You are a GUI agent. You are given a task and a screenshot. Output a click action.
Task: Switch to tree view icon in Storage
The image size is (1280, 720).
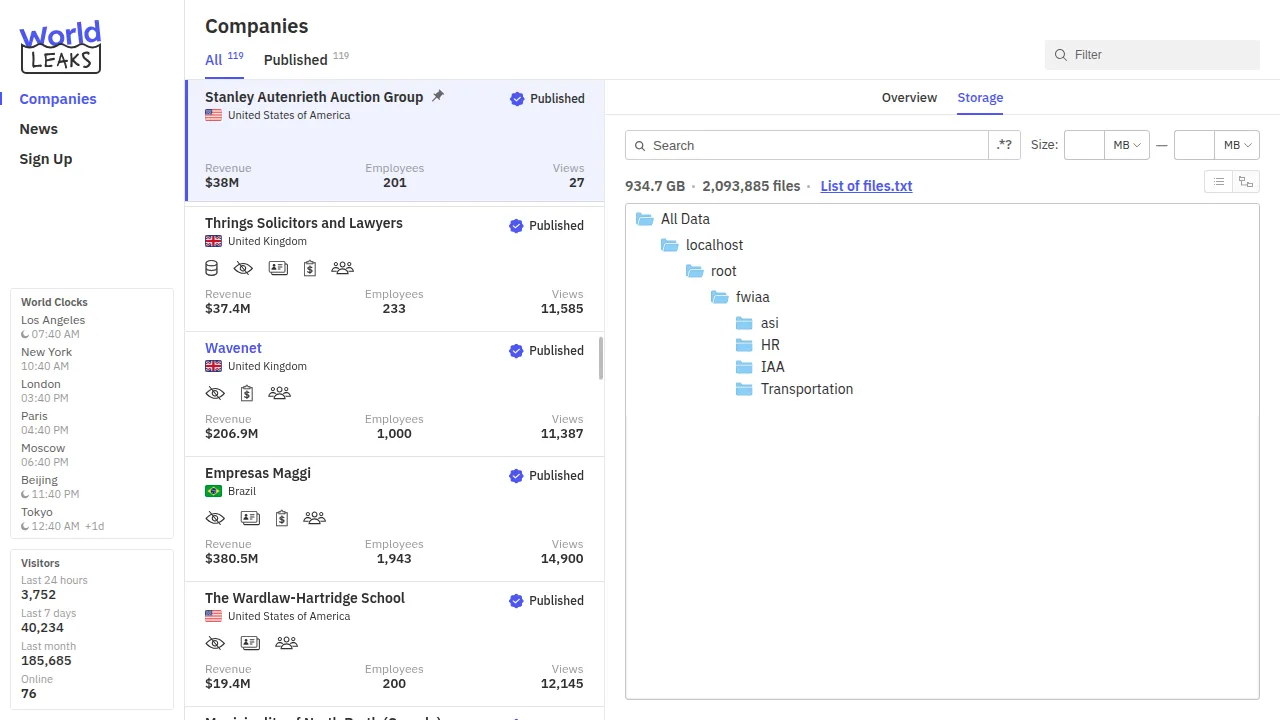pyautogui.click(x=1245, y=181)
